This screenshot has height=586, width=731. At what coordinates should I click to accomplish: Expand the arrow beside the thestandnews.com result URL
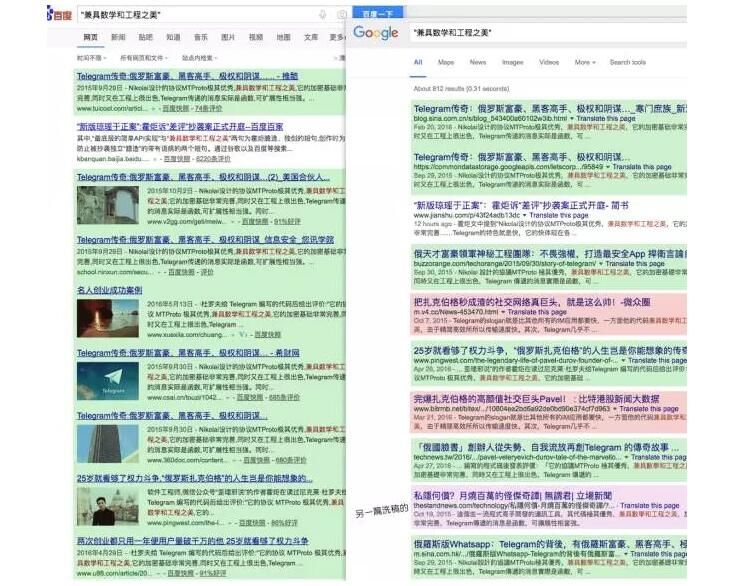616,506
